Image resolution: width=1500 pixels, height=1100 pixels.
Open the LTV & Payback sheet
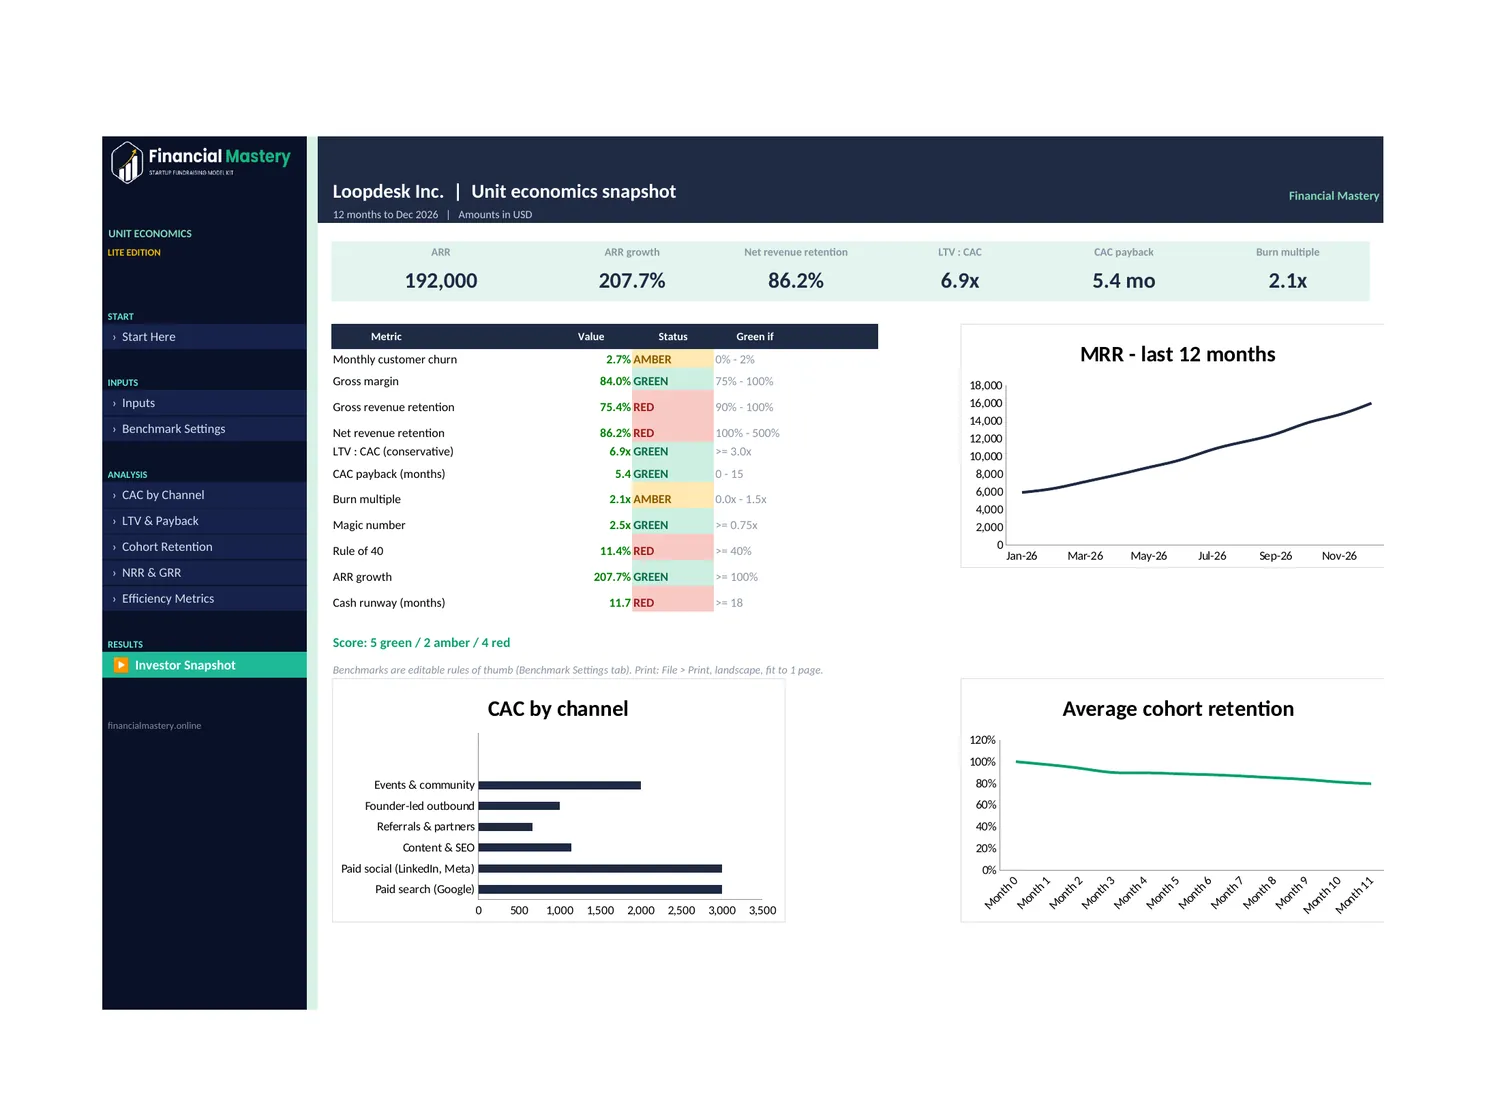204,521
